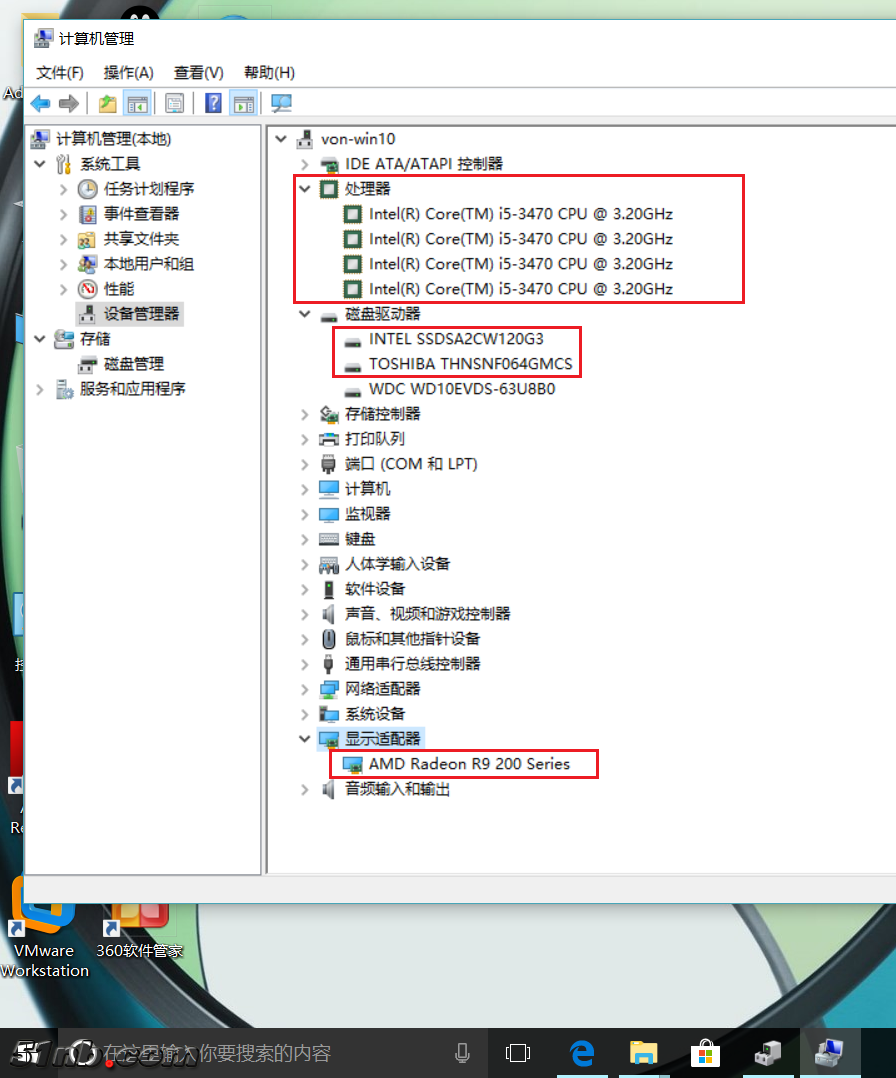
Task: Open File Explorer from the taskbar
Action: click(x=643, y=1053)
